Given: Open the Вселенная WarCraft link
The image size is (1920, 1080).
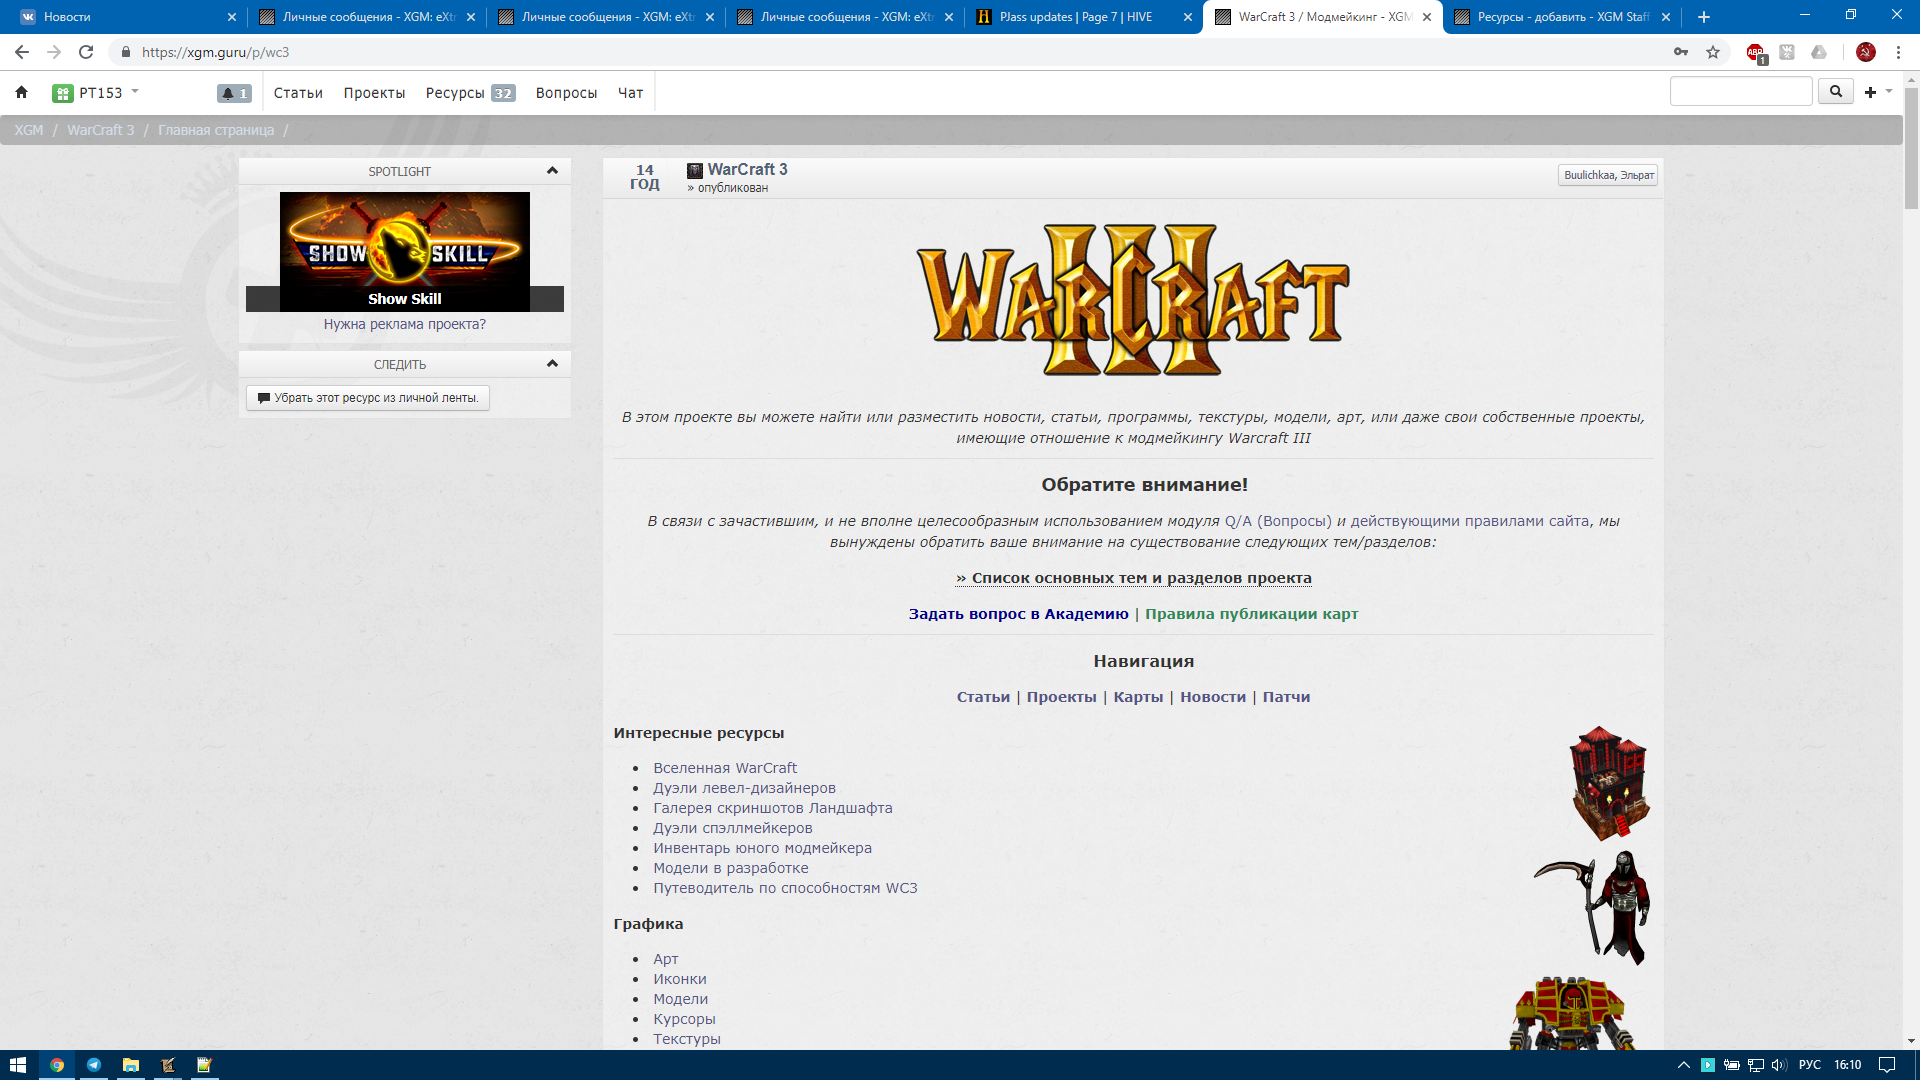Looking at the screenshot, I should (725, 768).
